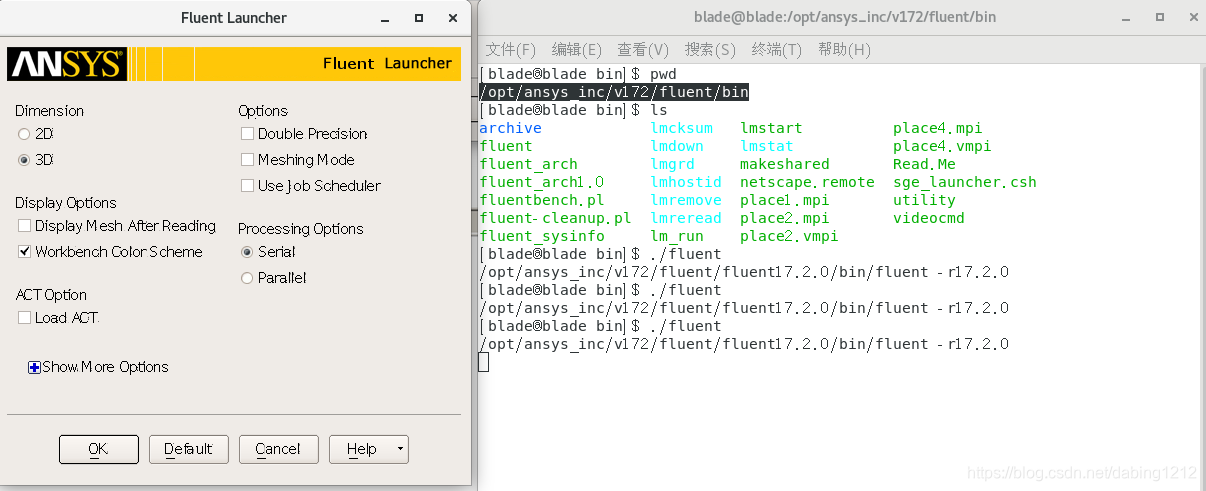Viewport: 1206px width, 491px height.
Task: Uncheck Workbench Color Scheme
Action: [24, 252]
